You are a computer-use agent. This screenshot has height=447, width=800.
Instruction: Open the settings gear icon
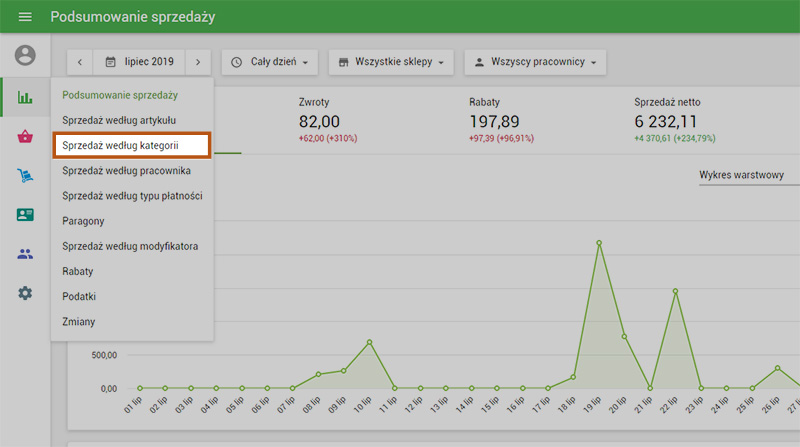[25, 293]
